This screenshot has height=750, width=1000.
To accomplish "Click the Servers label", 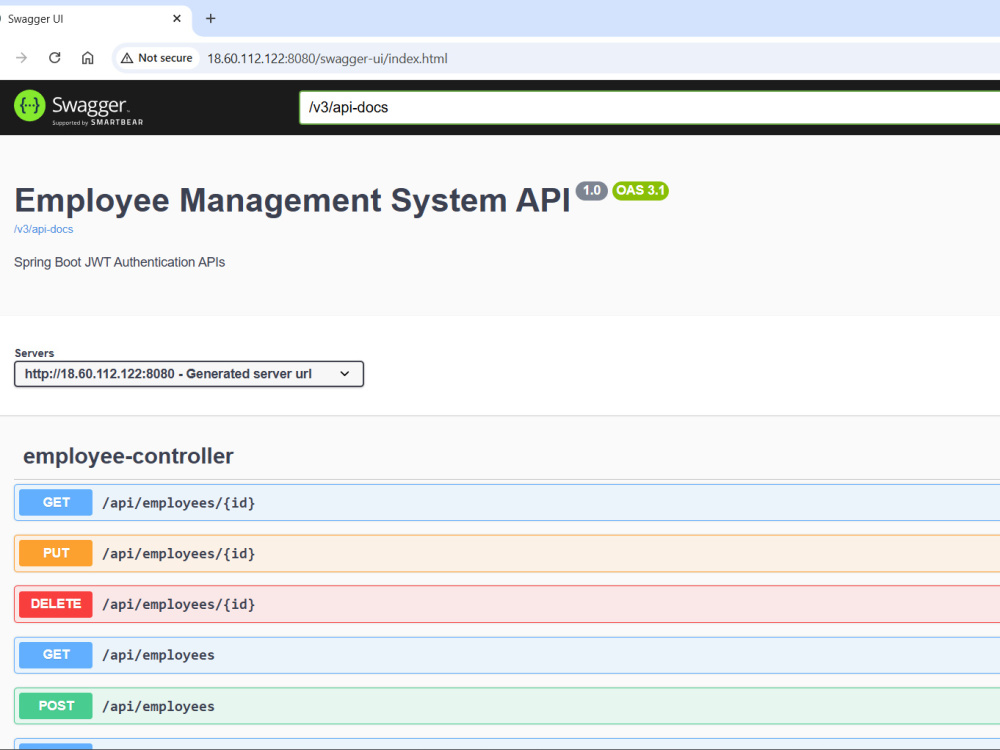I will tap(34, 353).
